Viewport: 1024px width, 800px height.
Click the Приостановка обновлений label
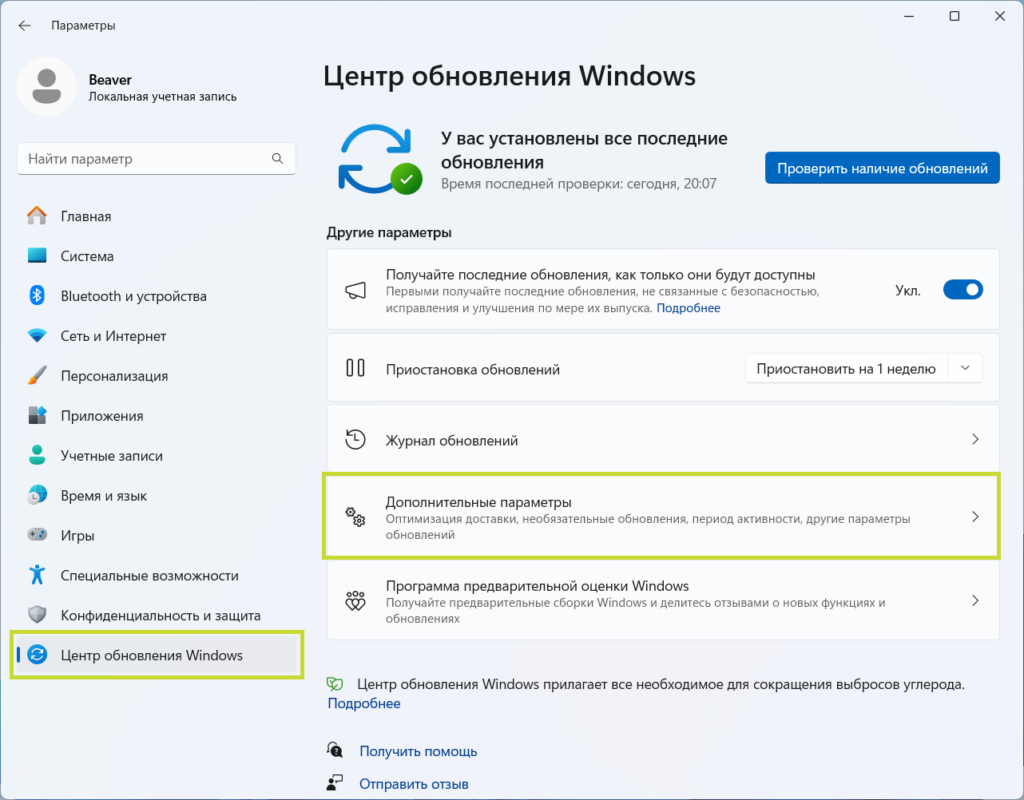coord(472,369)
